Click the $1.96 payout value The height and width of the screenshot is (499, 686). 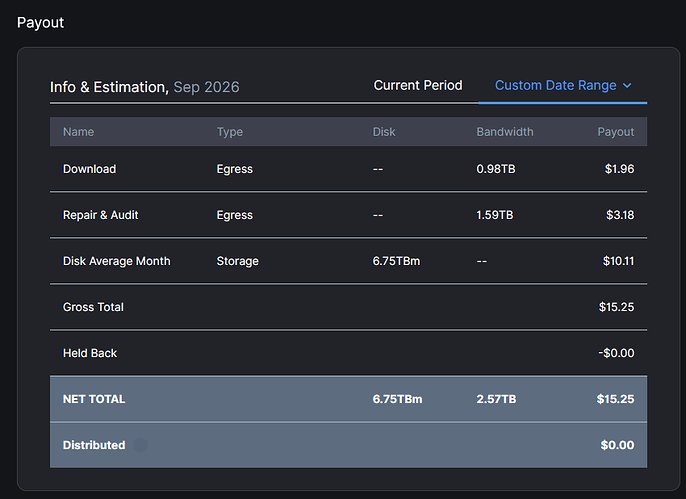coord(619,169)
